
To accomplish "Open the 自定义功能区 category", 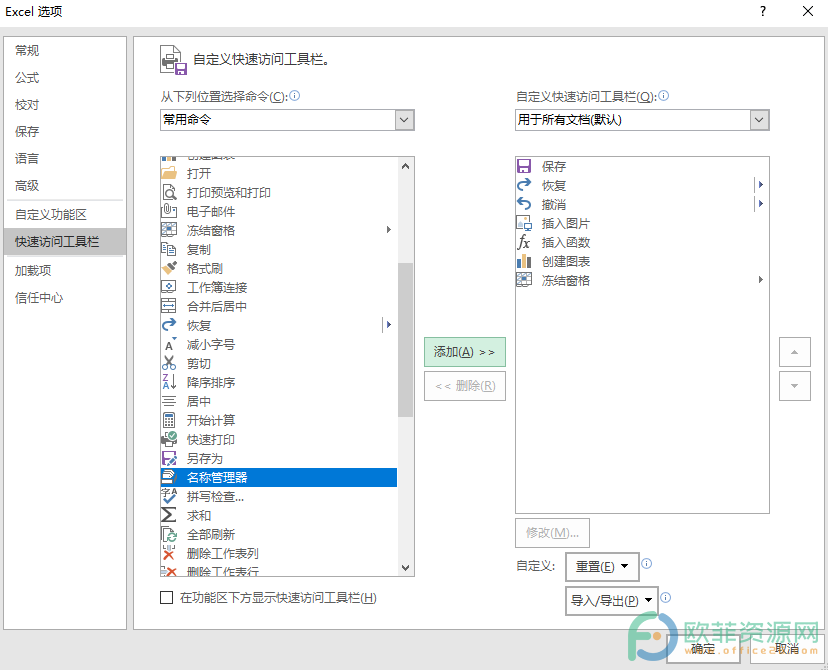I will pyautogui.click(x=51, y=214).
